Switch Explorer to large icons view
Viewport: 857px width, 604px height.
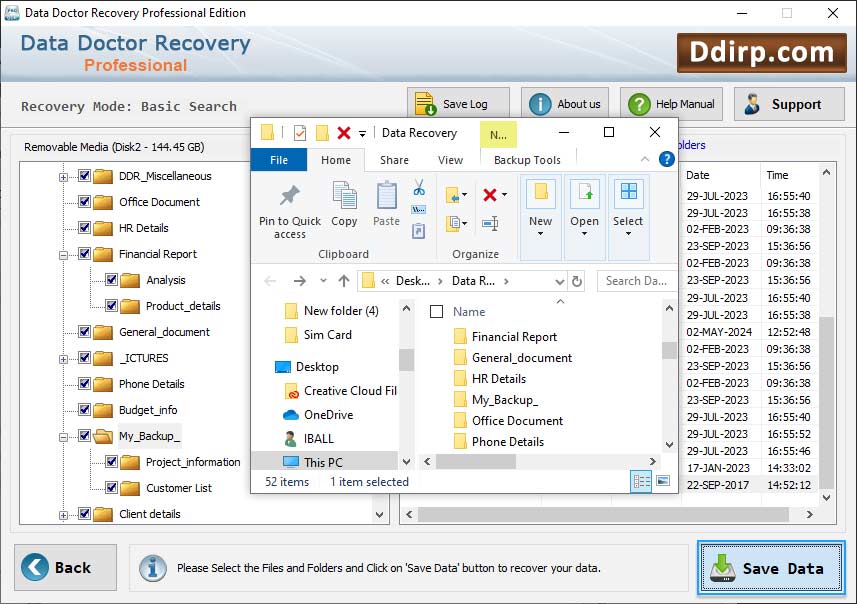click(663, 481)
